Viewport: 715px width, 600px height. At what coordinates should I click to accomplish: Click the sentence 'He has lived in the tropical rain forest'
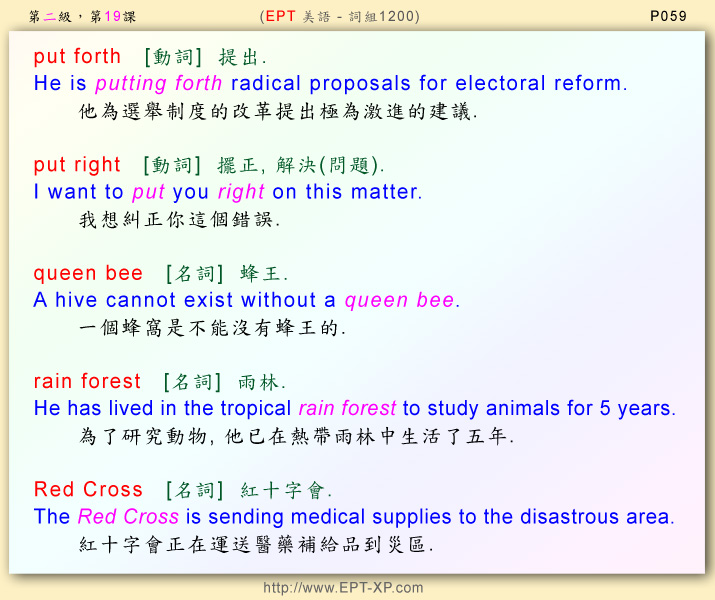click(x=355, y=409)
